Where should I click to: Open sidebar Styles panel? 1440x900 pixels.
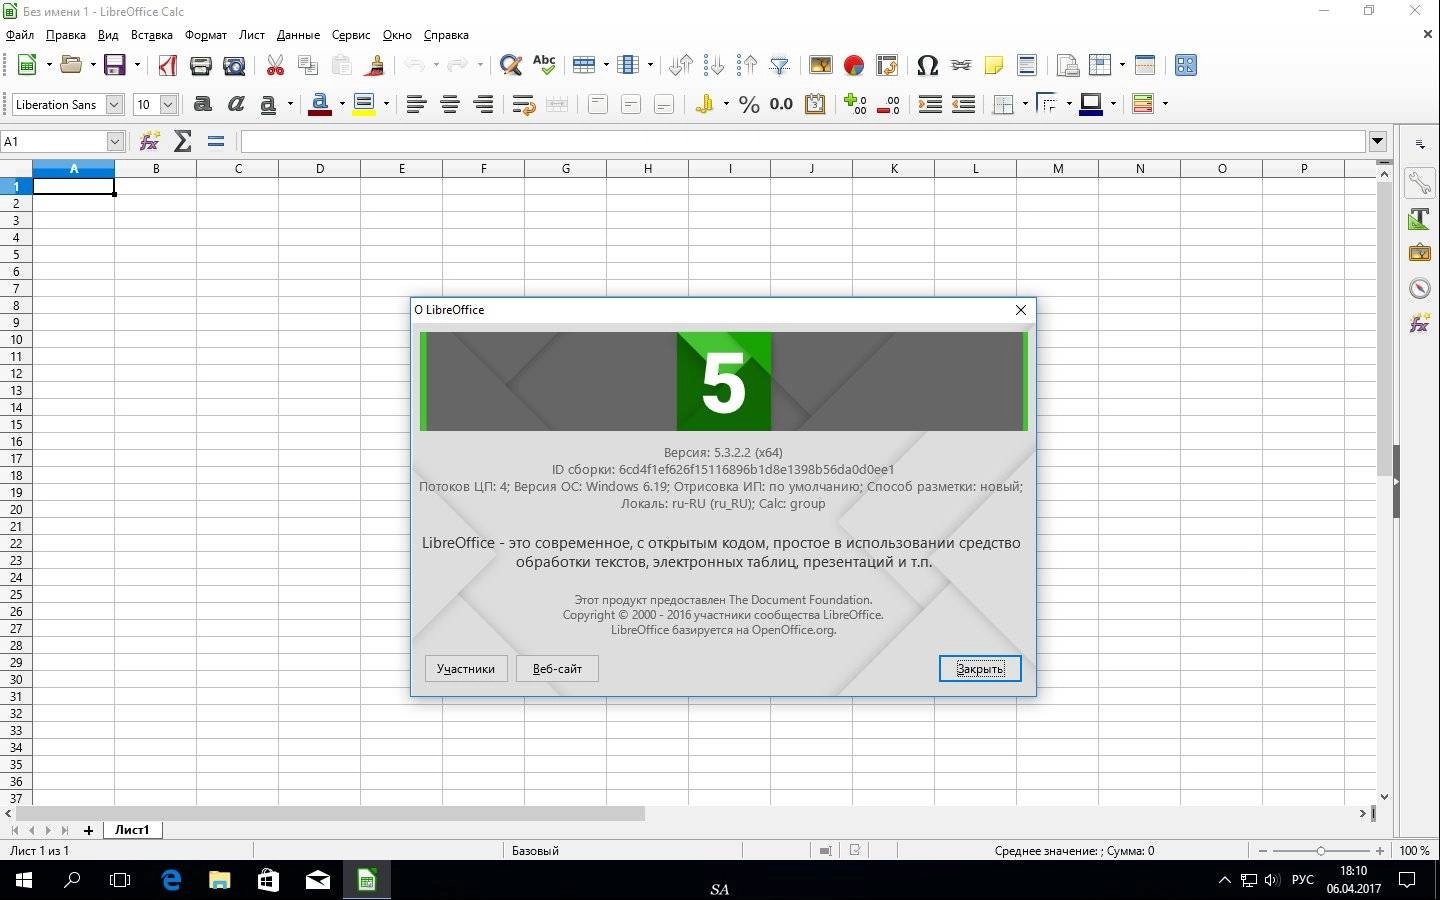click(1420, 219)
